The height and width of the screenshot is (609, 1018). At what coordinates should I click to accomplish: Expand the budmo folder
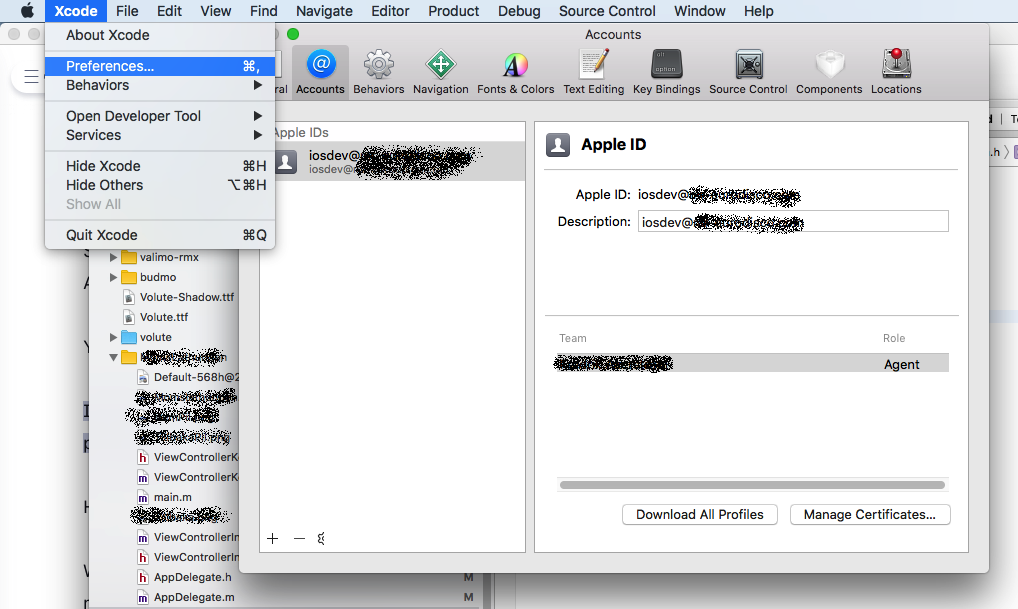(x=113, y=277)
